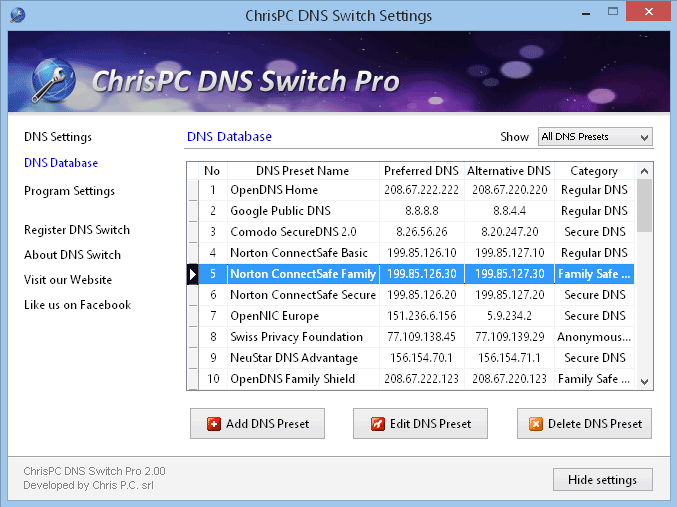This screenshot has width=677, height=507.
Task: Click the globe wrench logo in banner
Action: pyautogui.click(x=54, y=80)
